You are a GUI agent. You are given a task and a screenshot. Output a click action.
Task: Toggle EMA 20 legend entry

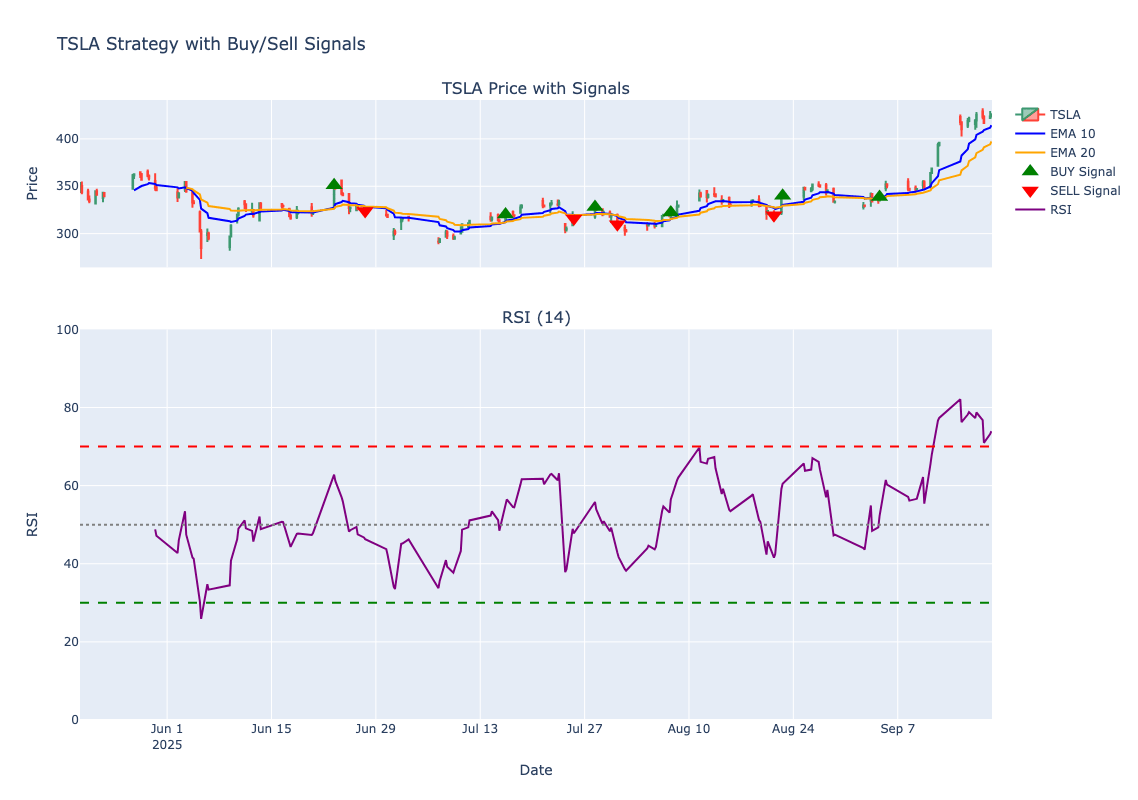click(x=1055, y=152)
